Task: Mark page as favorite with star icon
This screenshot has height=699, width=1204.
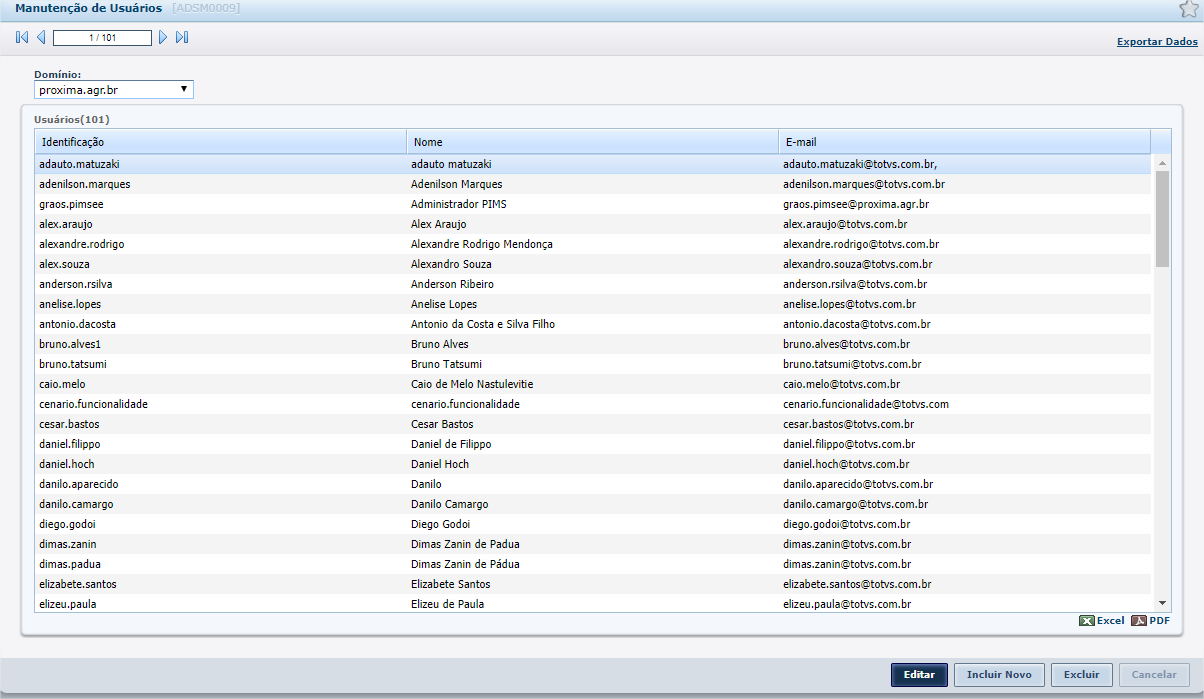Action: click(1188, 10)
